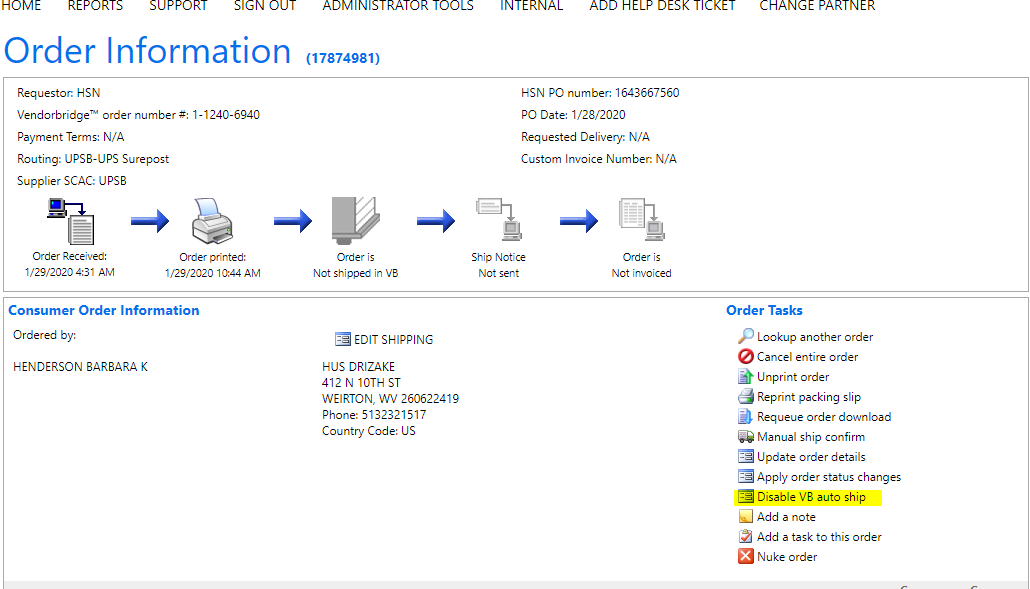This screenshot has width=1030, height=589.
Task: Click the order ID (17874981) in heading
Action: (x=343, y=58)
